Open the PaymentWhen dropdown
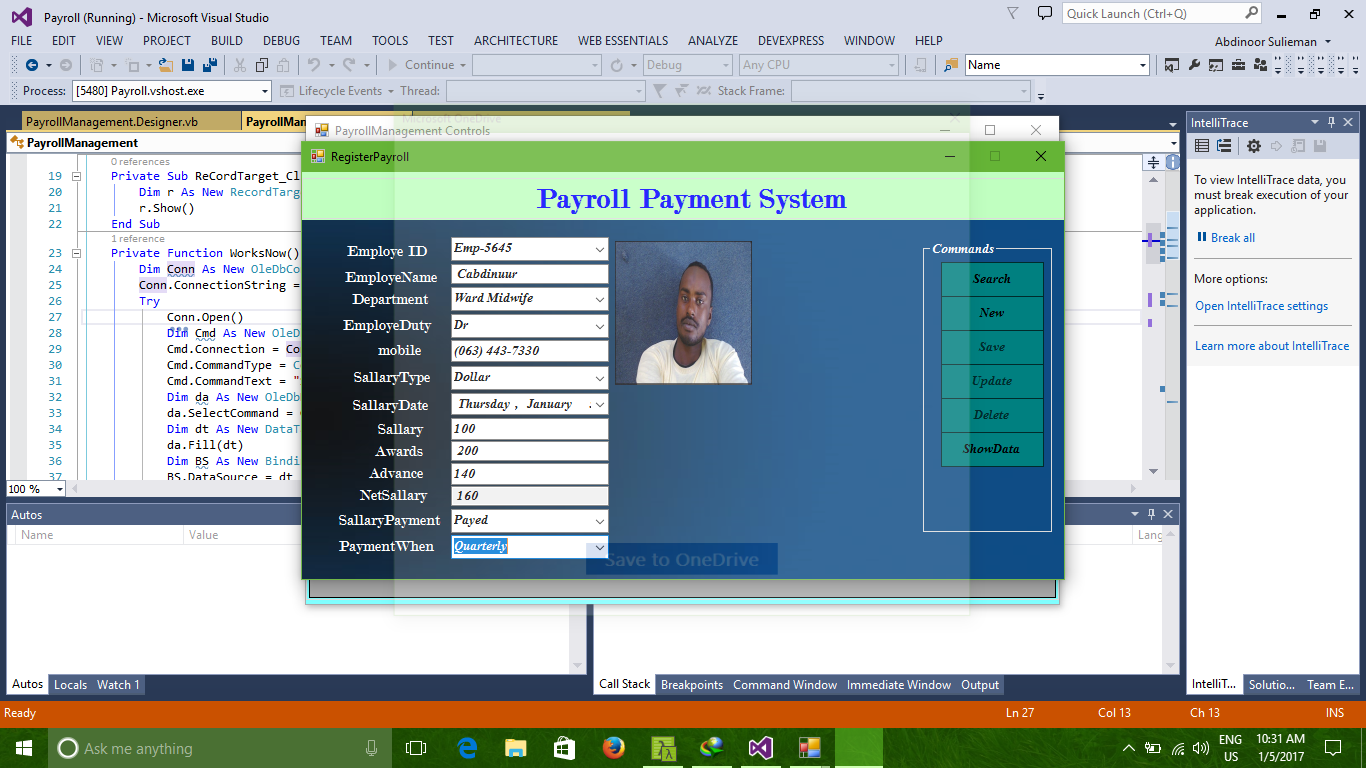 click(x=599, y=547)
